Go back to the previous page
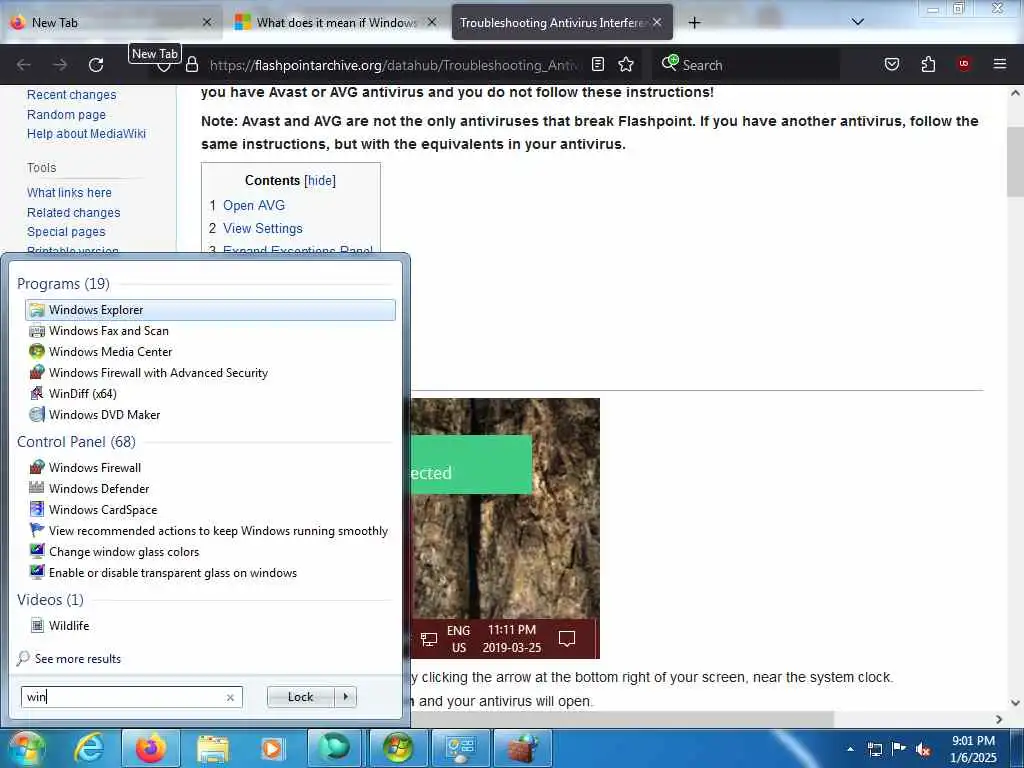The image size is (1024, 768). [24, 65]
